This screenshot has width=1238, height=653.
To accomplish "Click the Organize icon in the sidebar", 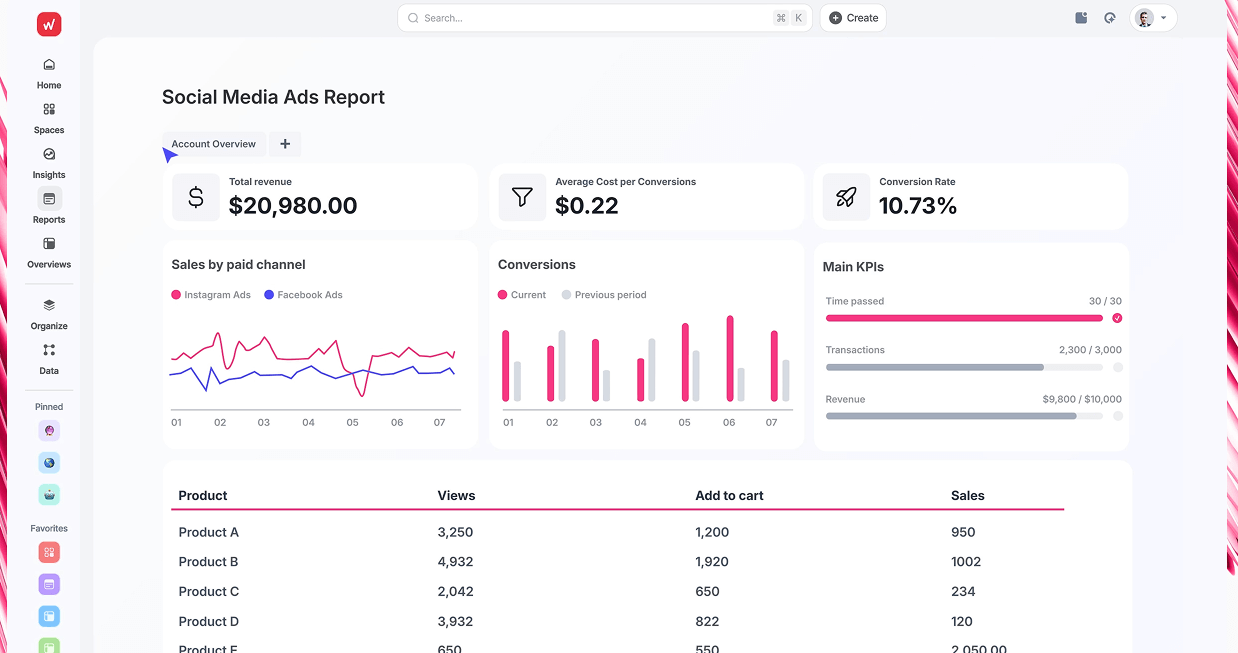I will coord(48,313).
